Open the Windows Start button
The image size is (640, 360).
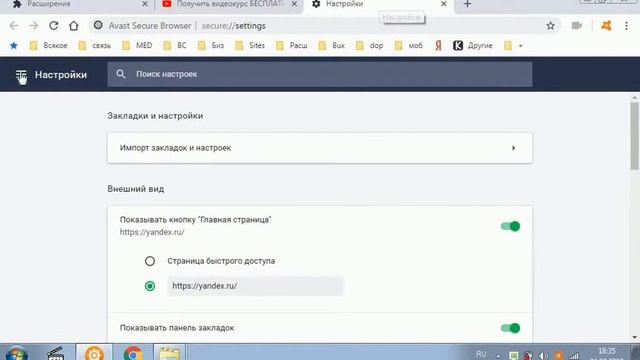click(16, 353)
